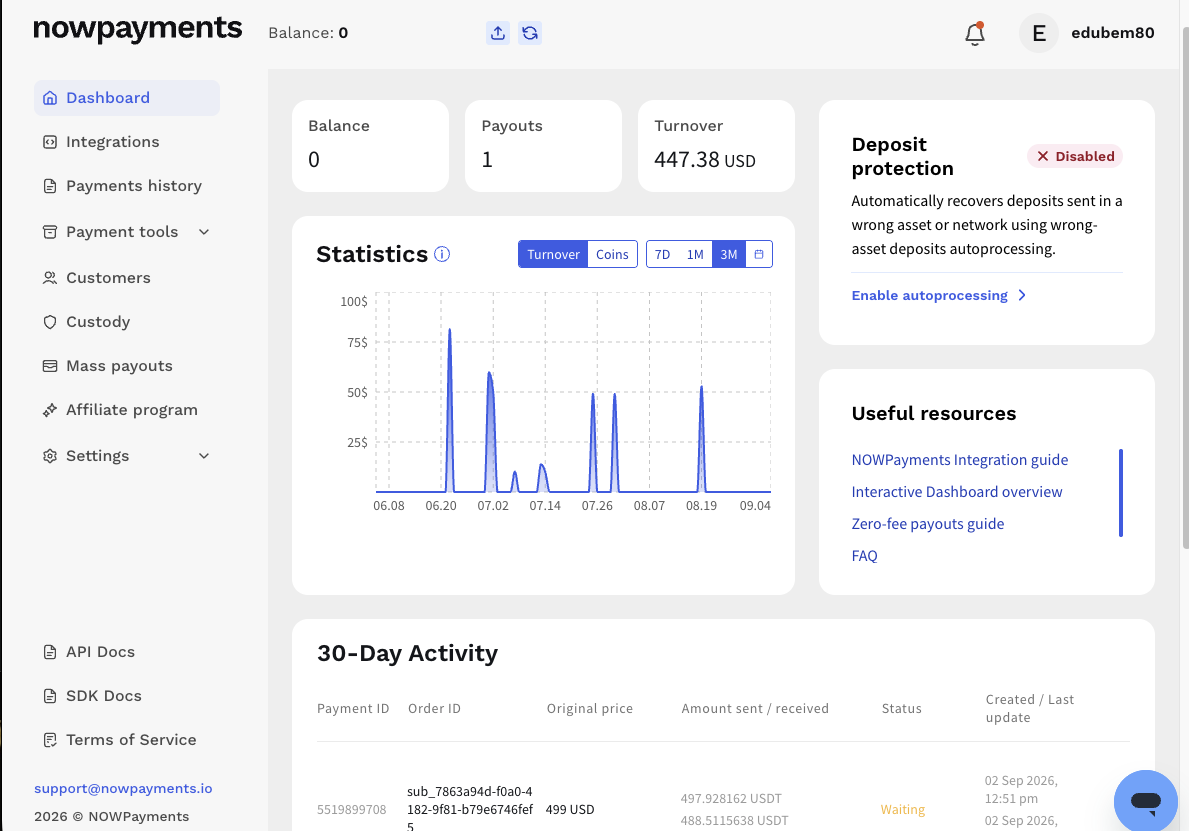1189x831 pixels.
Task: Click the Payouts card
Action: click(544, 146)
